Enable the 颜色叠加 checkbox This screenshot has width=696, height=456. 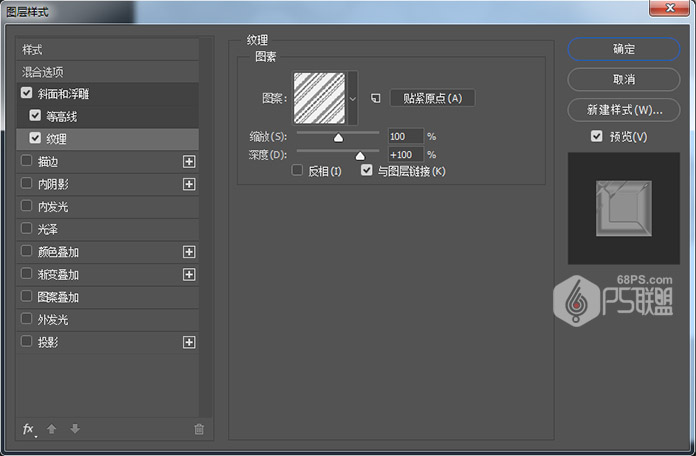coord(26,251)
